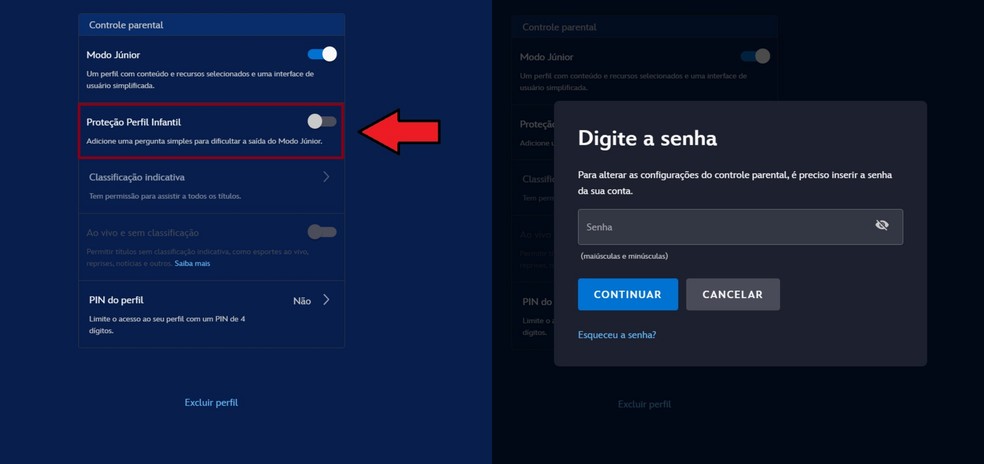
Task: Click the "Não" value beside PIN do perfil
Action: point(302,301)
